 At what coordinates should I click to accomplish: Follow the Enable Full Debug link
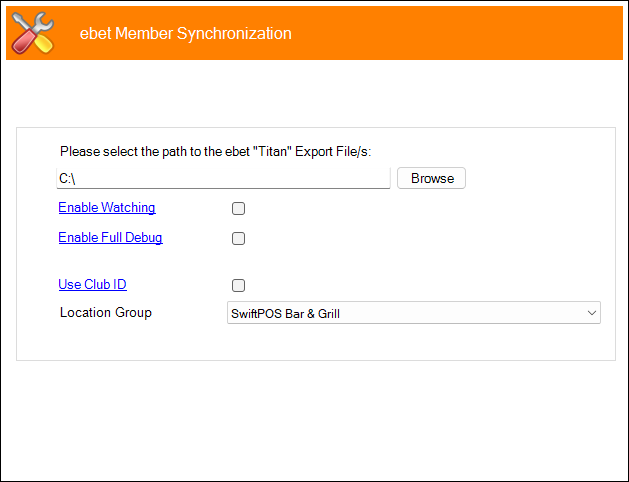(110, 237)
